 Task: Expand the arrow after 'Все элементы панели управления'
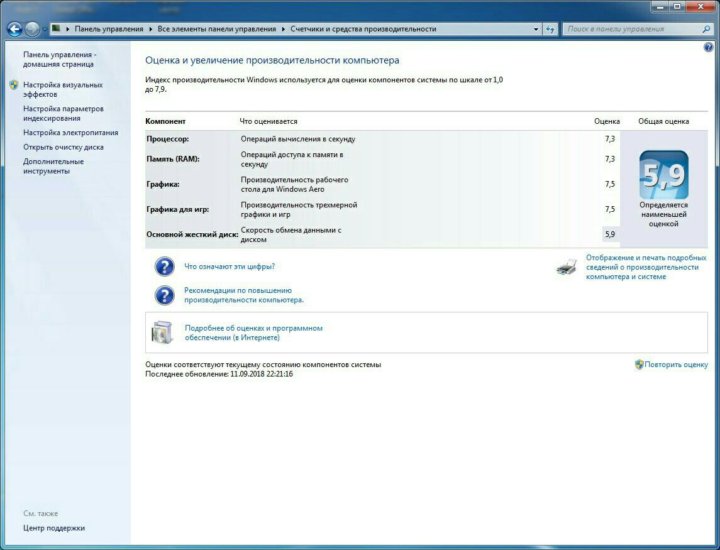coord(284,29)
